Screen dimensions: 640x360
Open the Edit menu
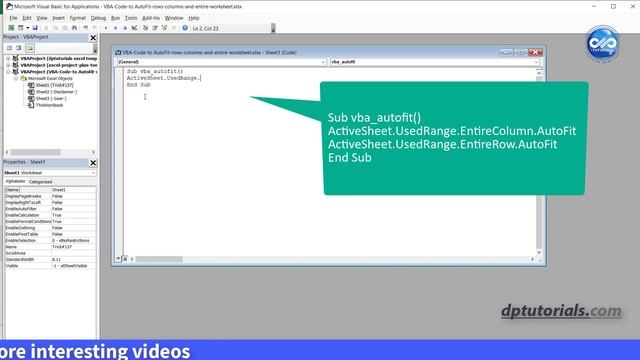tap(27, 18)
